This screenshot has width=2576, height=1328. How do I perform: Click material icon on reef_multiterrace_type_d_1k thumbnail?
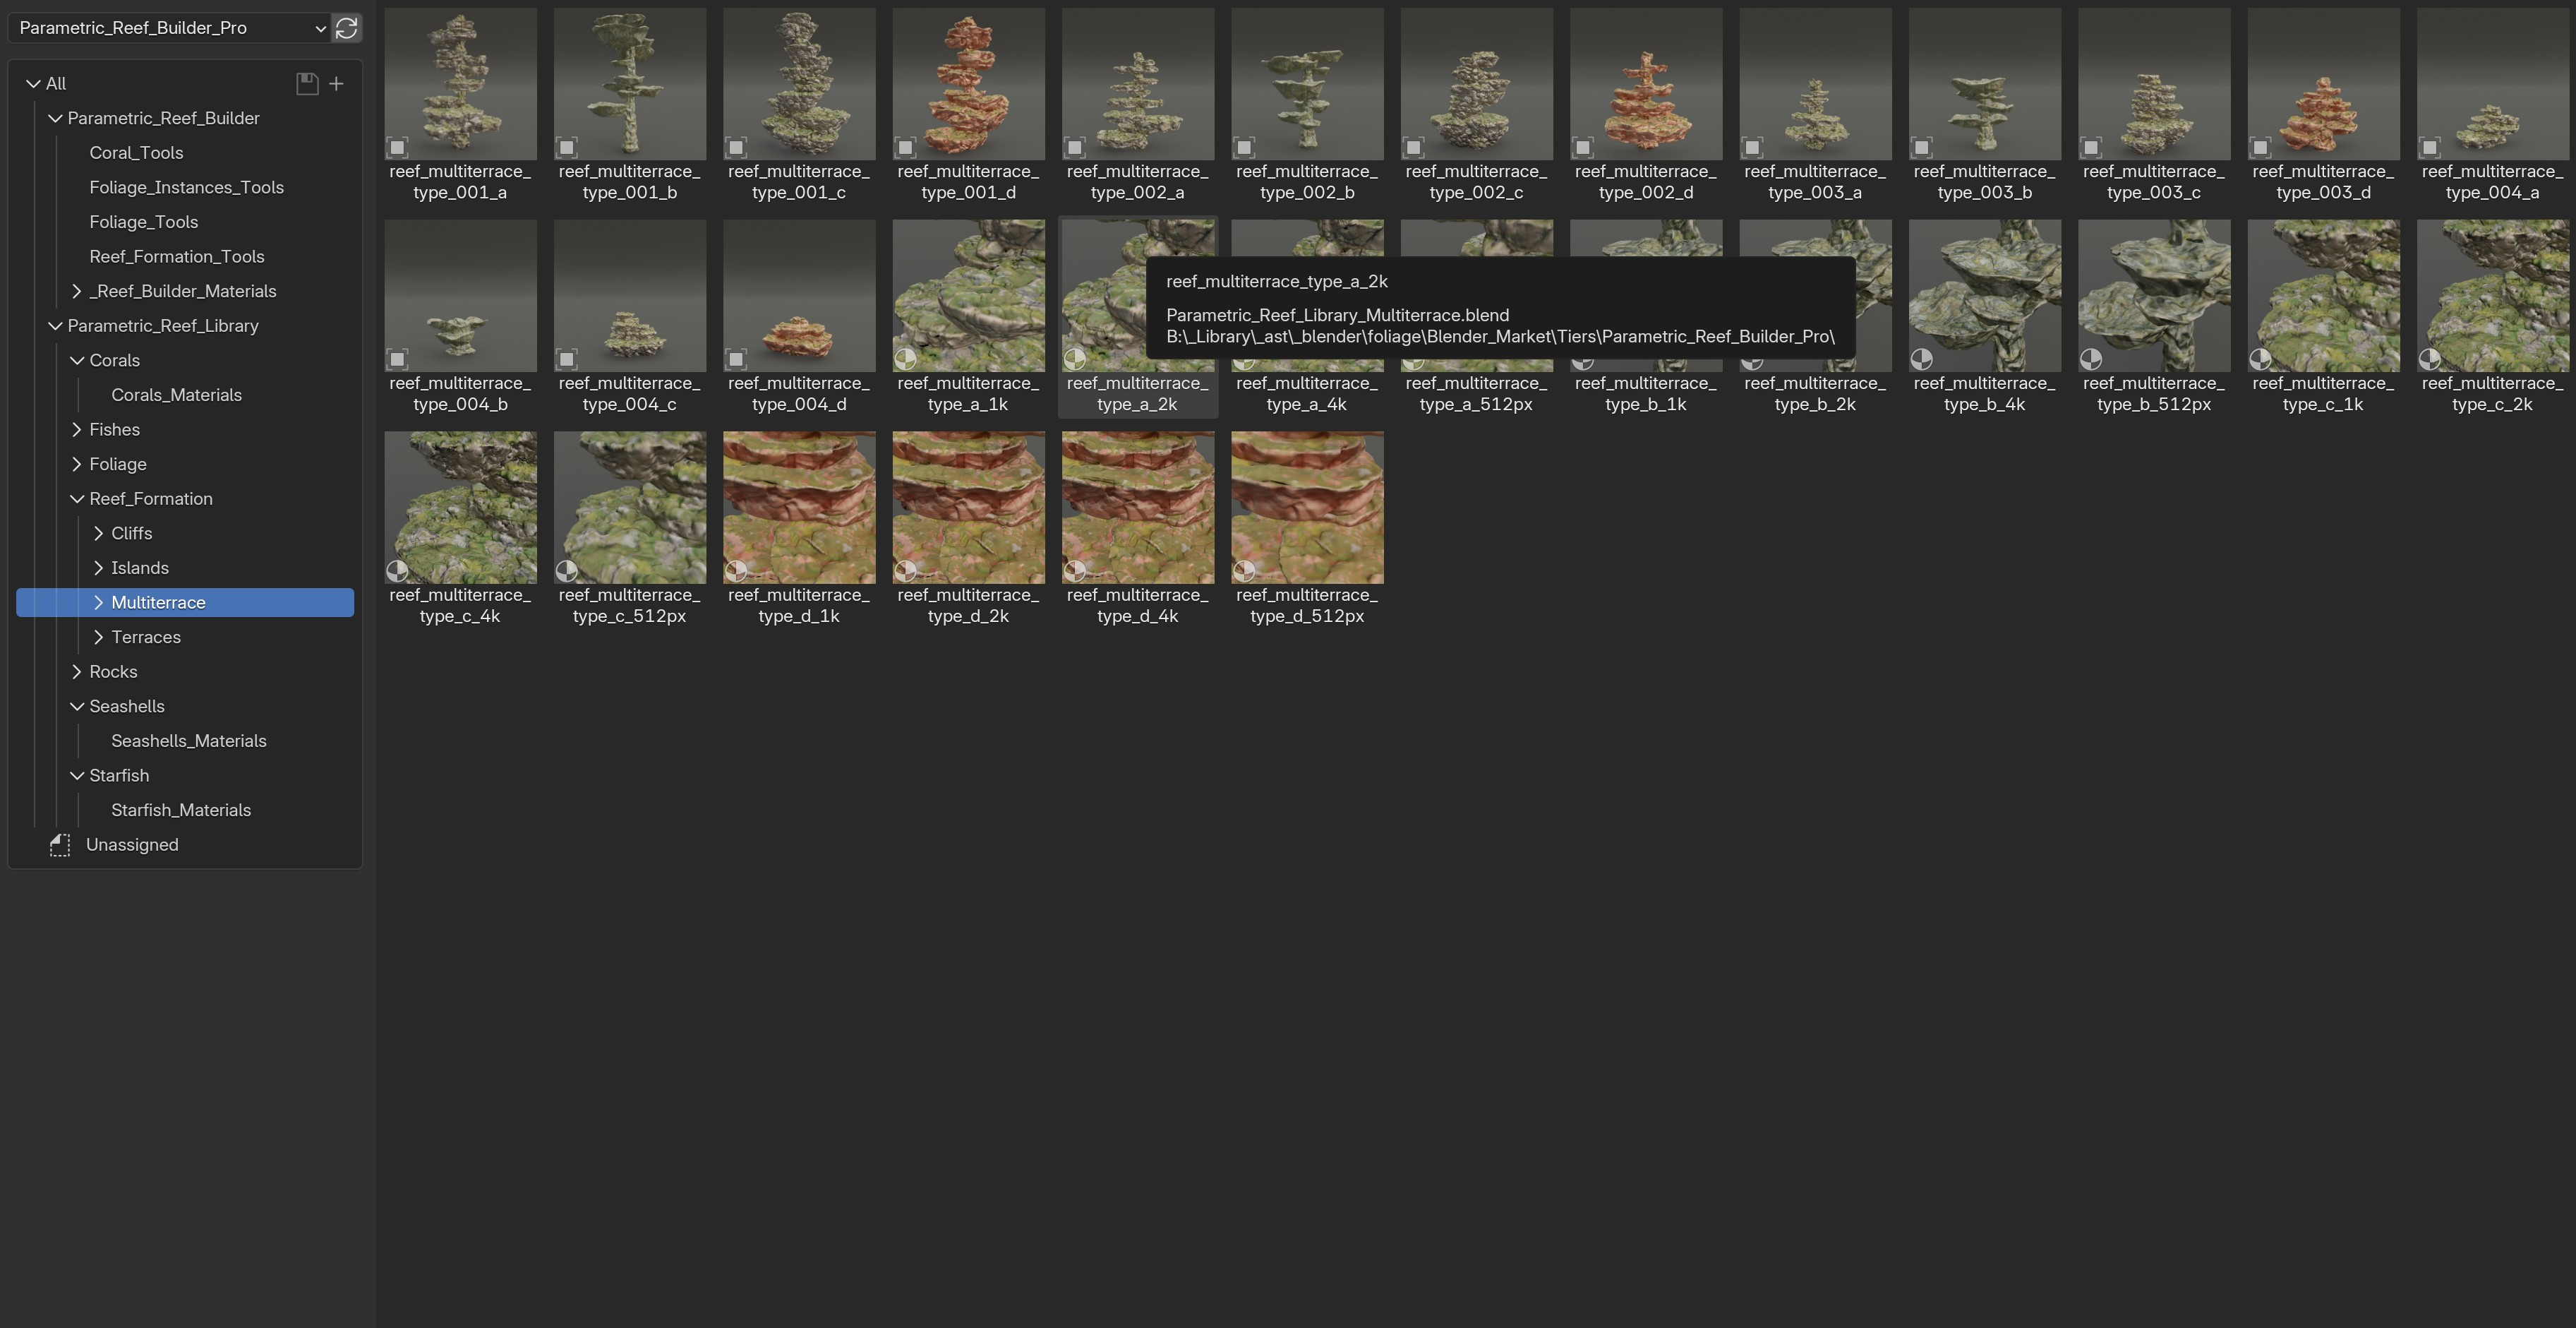tap(736, 571)
